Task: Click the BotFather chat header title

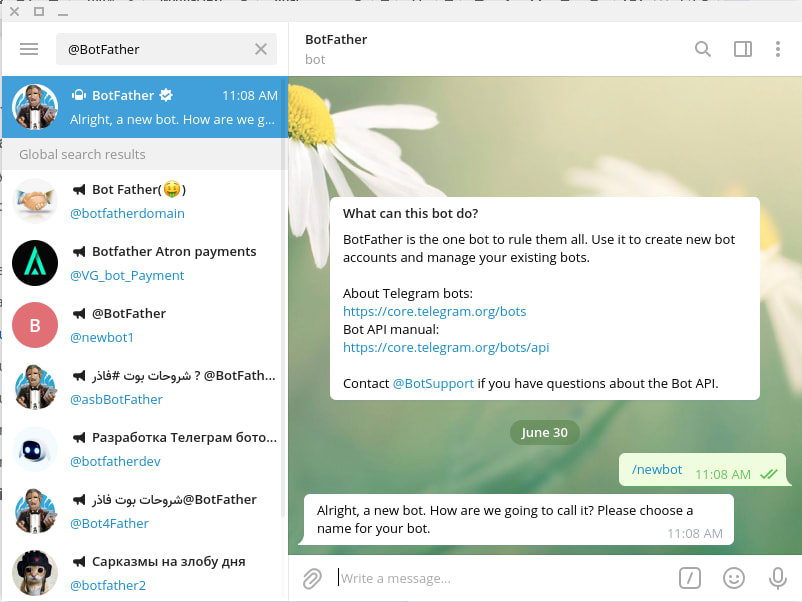Action: point(336,39)
